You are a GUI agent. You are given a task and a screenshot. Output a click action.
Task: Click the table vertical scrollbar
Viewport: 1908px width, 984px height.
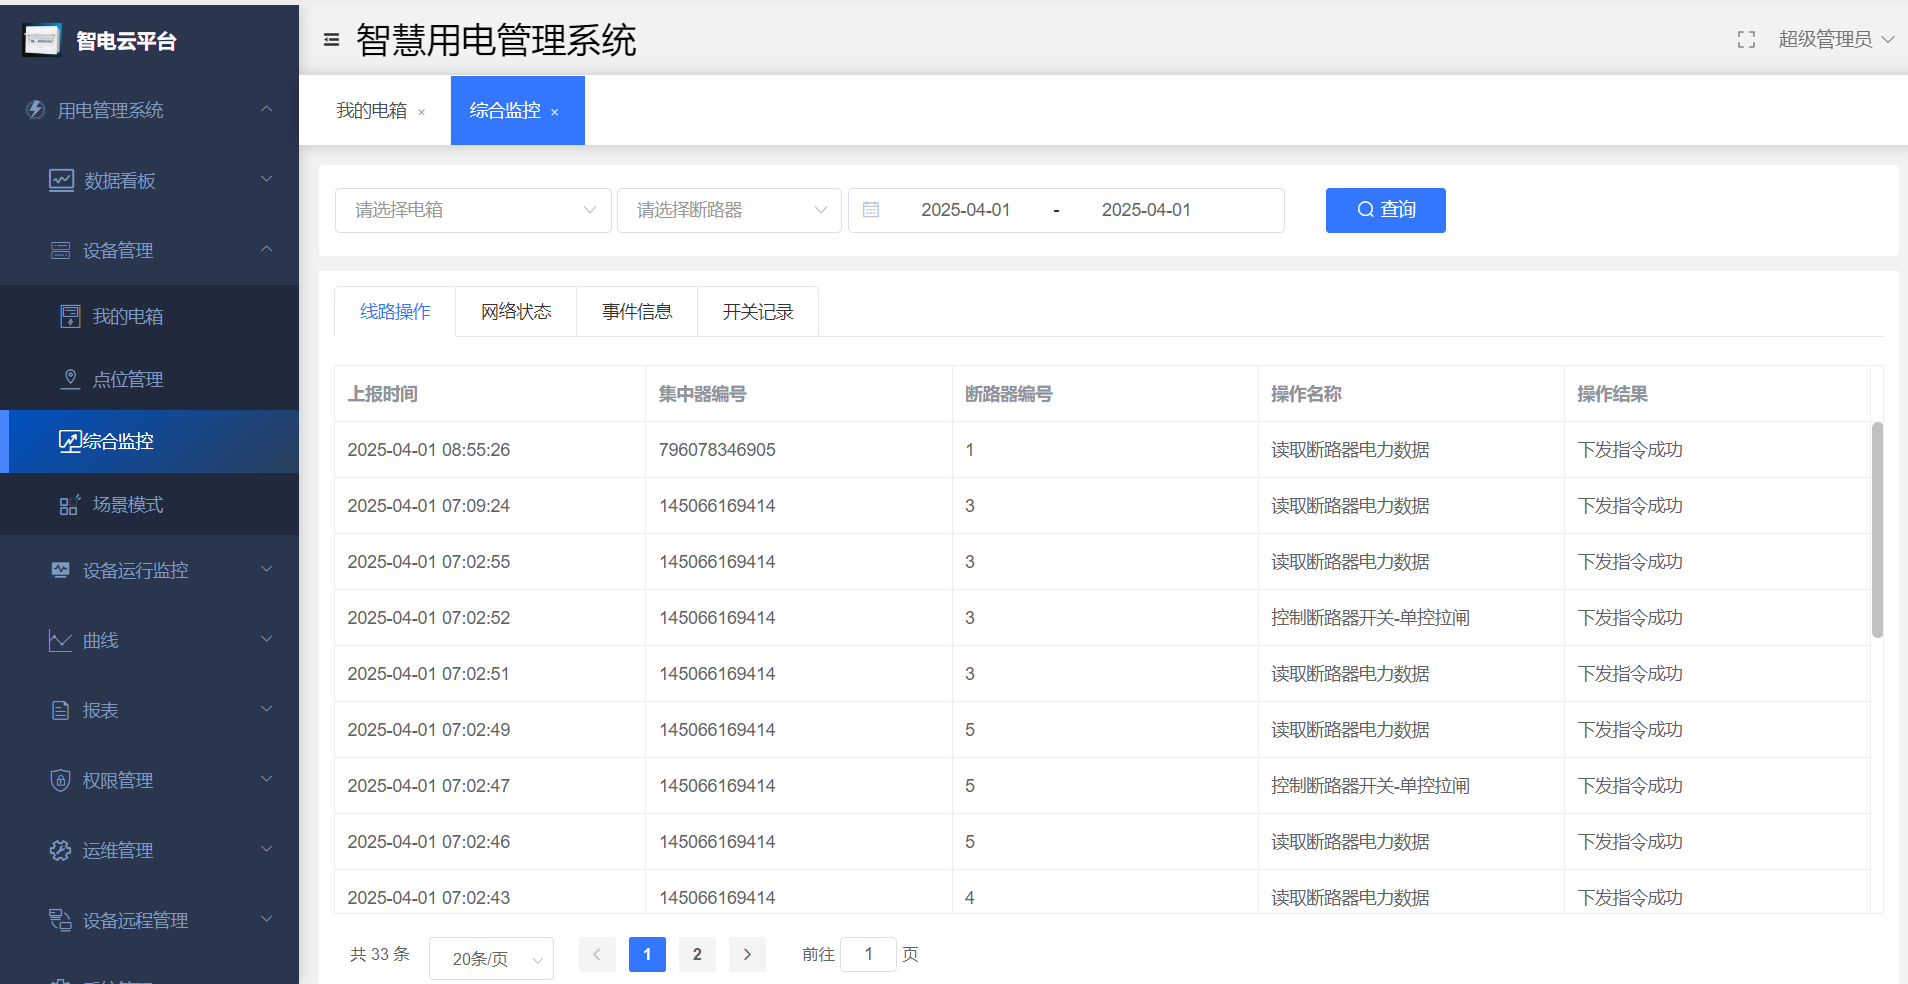click(1877, 529)
